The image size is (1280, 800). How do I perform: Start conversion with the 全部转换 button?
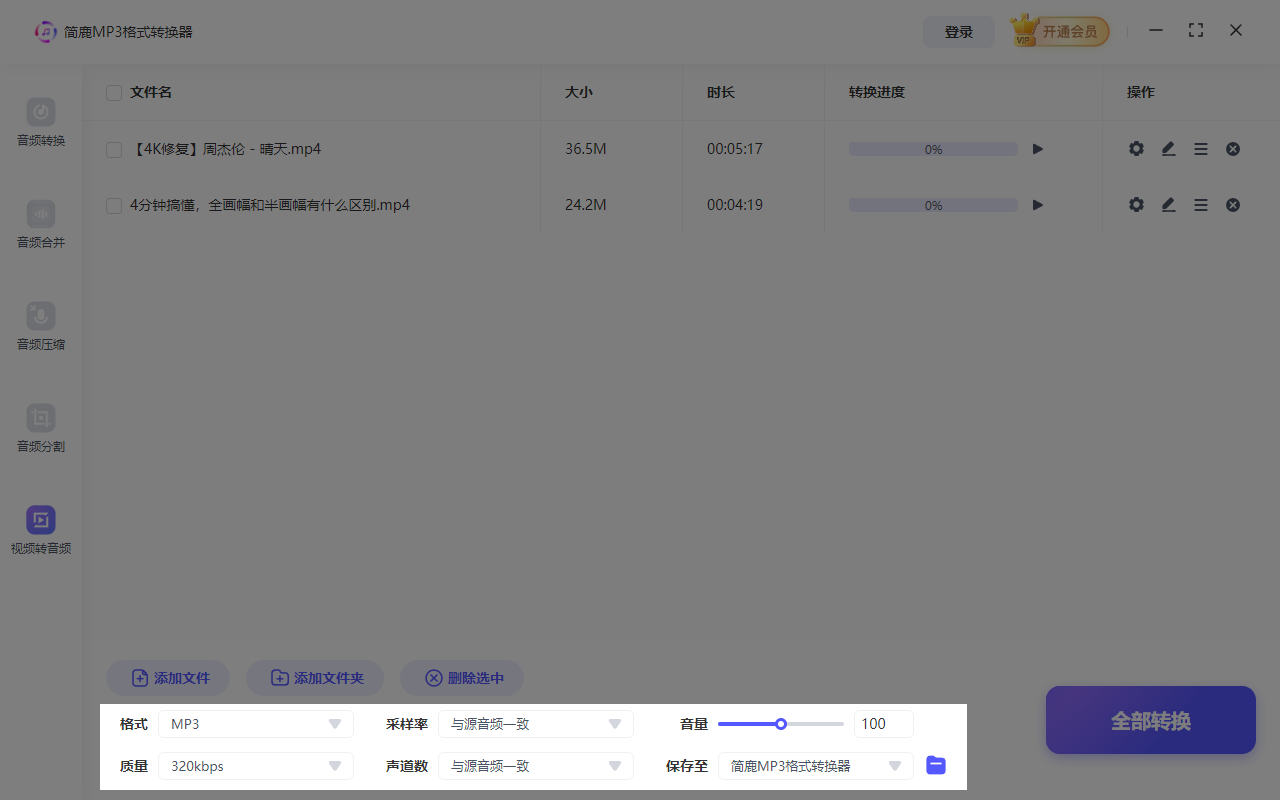1150,720
